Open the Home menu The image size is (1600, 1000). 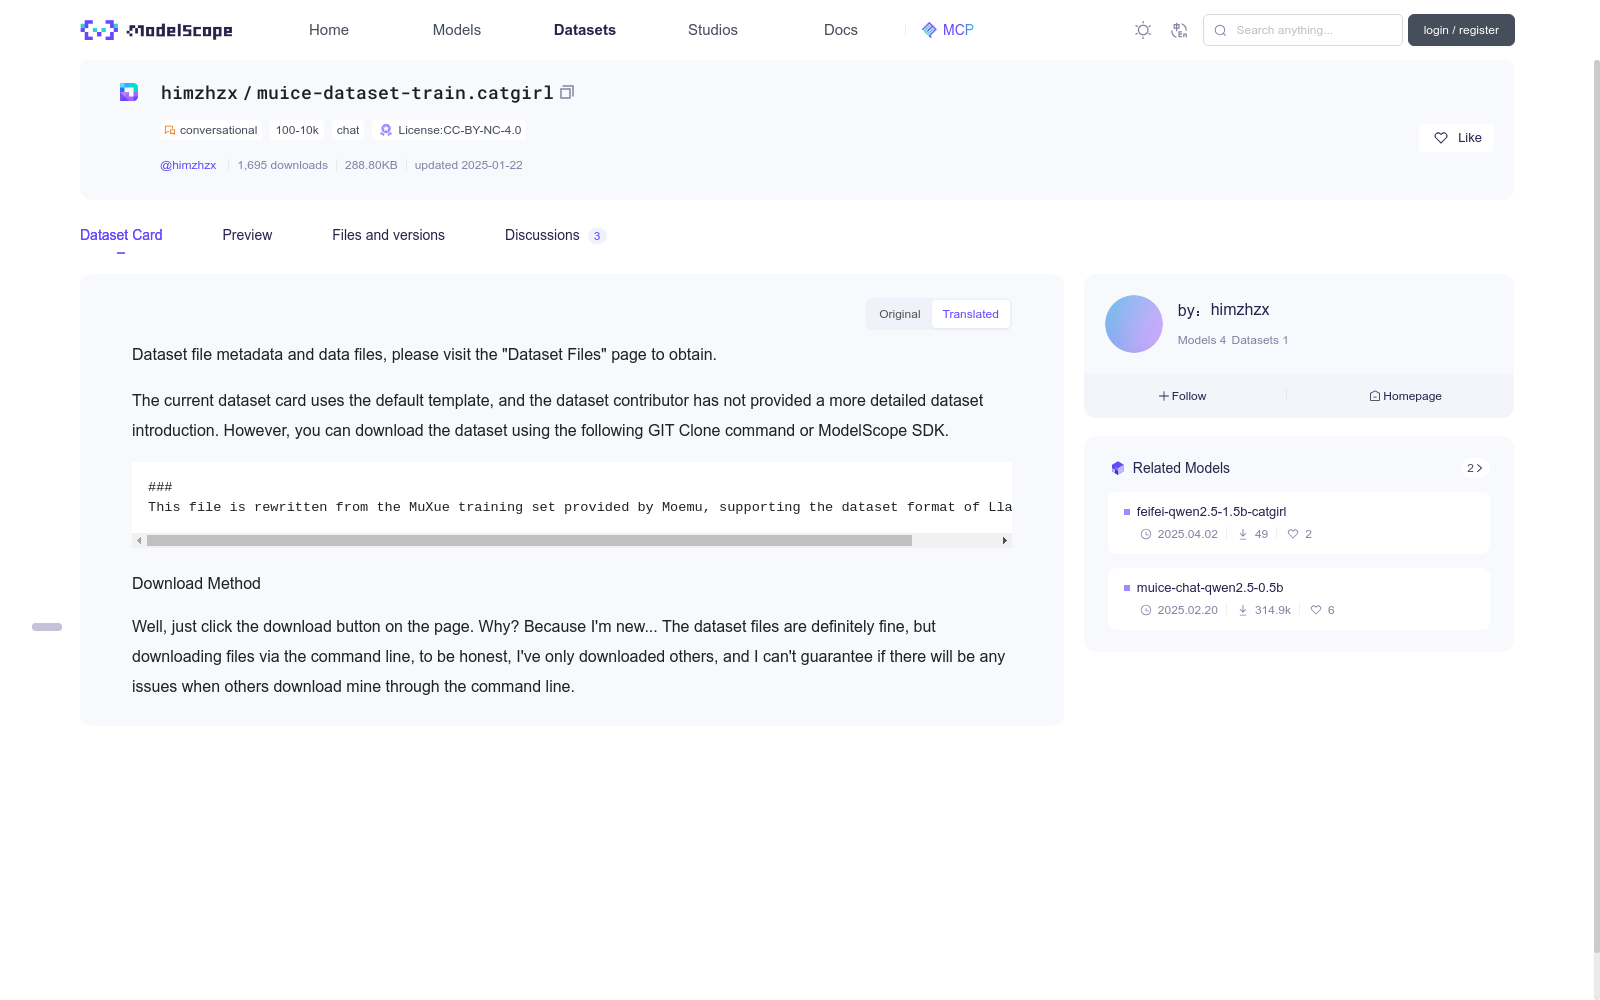[329, 30]
